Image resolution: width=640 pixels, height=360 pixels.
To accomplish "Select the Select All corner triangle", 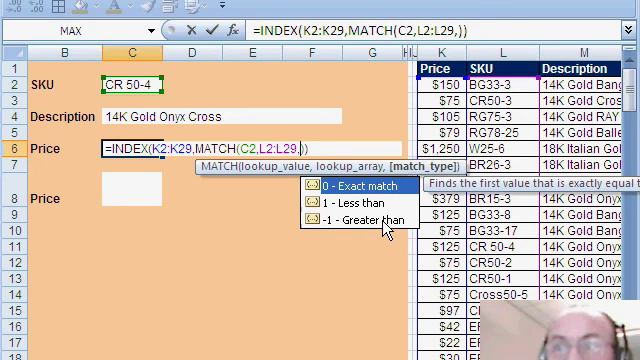I will 15,53.
